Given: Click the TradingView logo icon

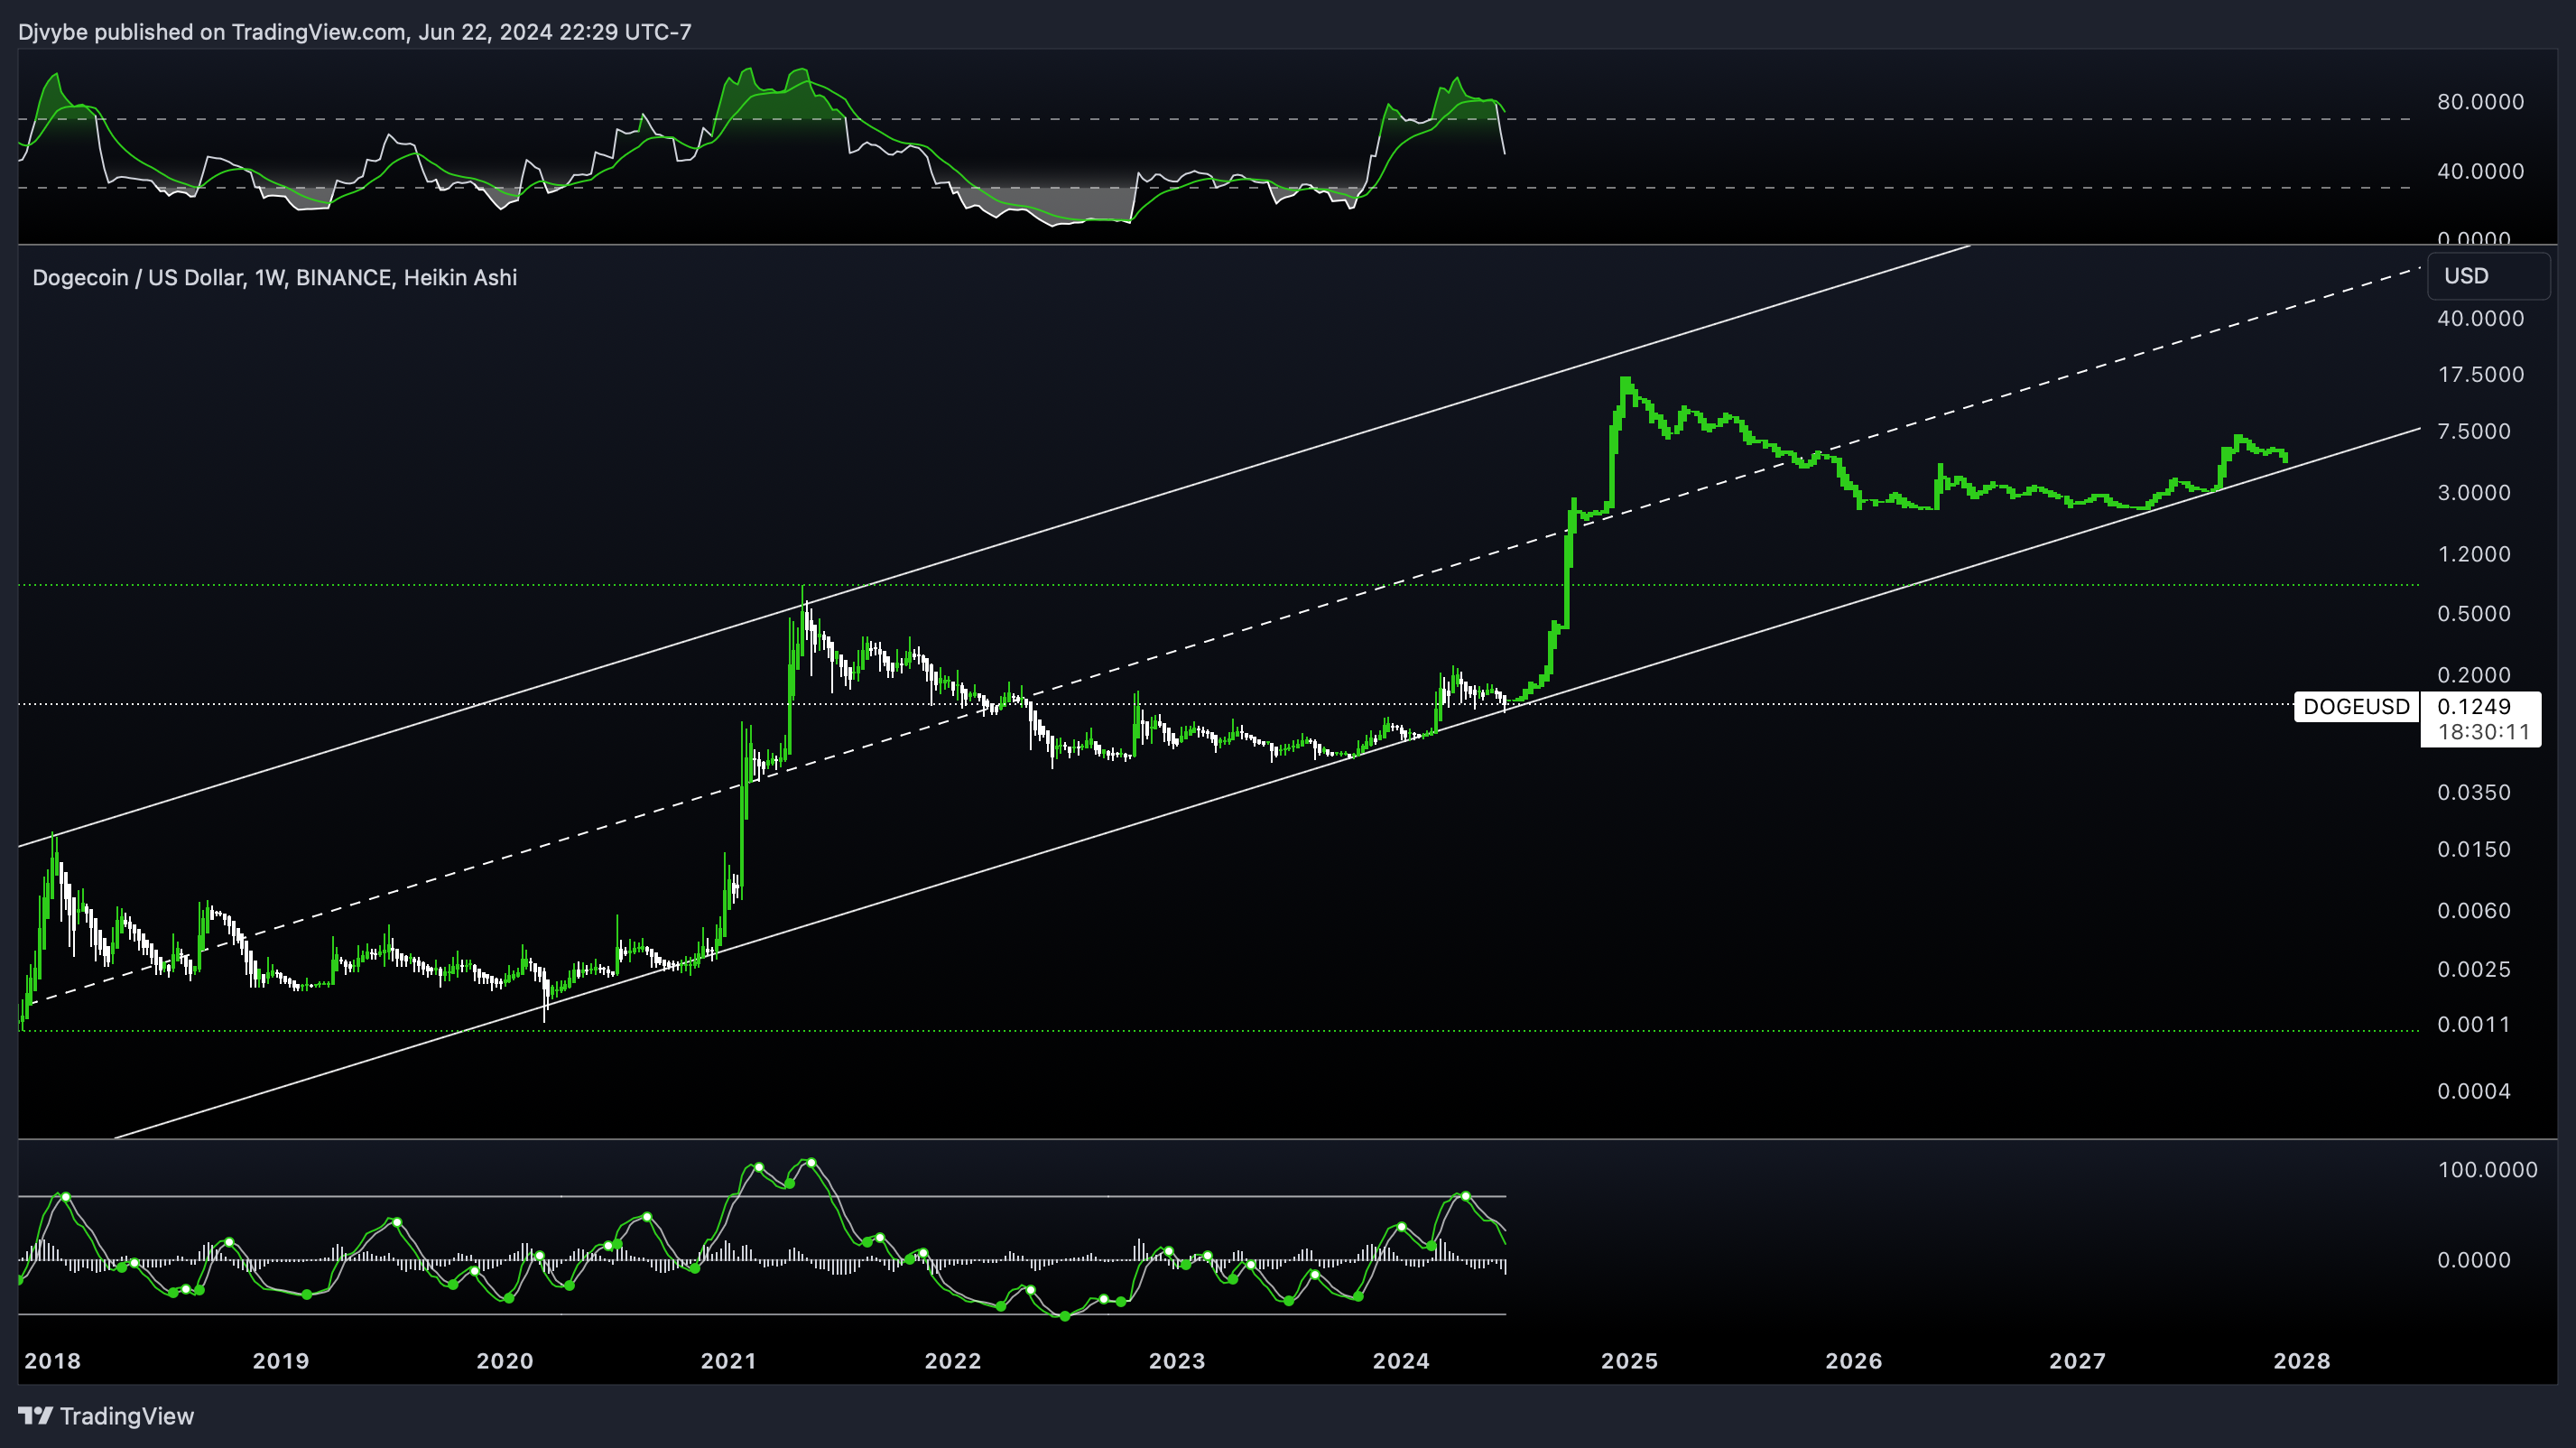Looking at the screenshot, I should (x=36, y=1416).
